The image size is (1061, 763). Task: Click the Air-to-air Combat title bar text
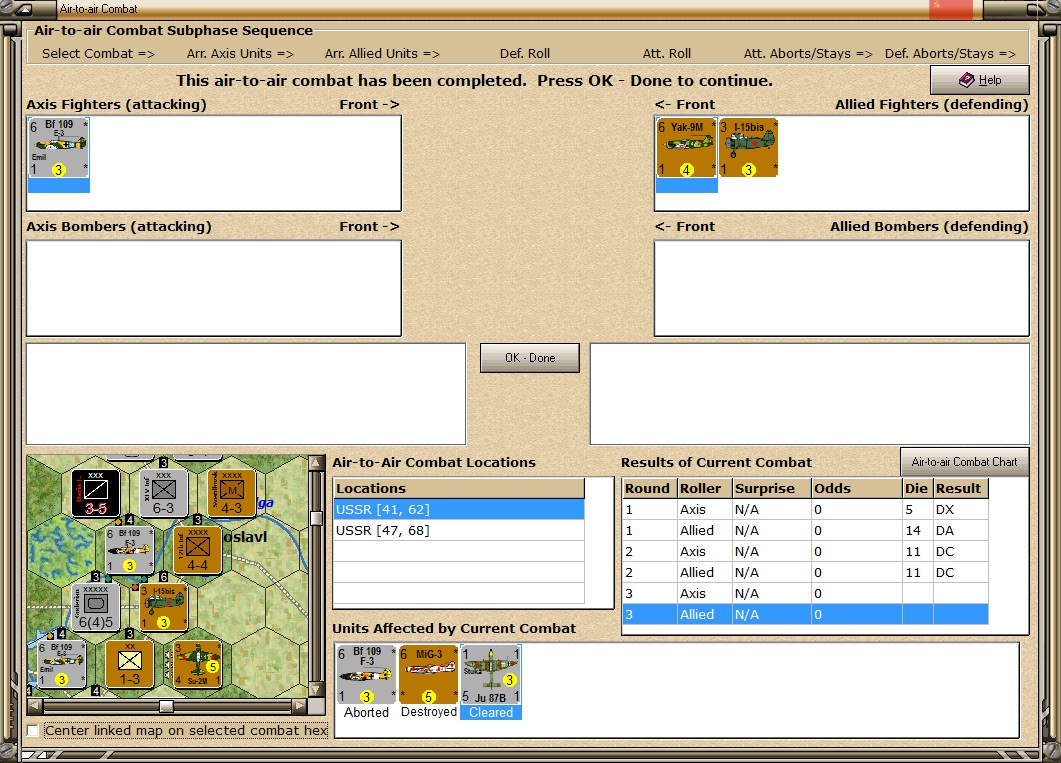(x=98, y=9)
